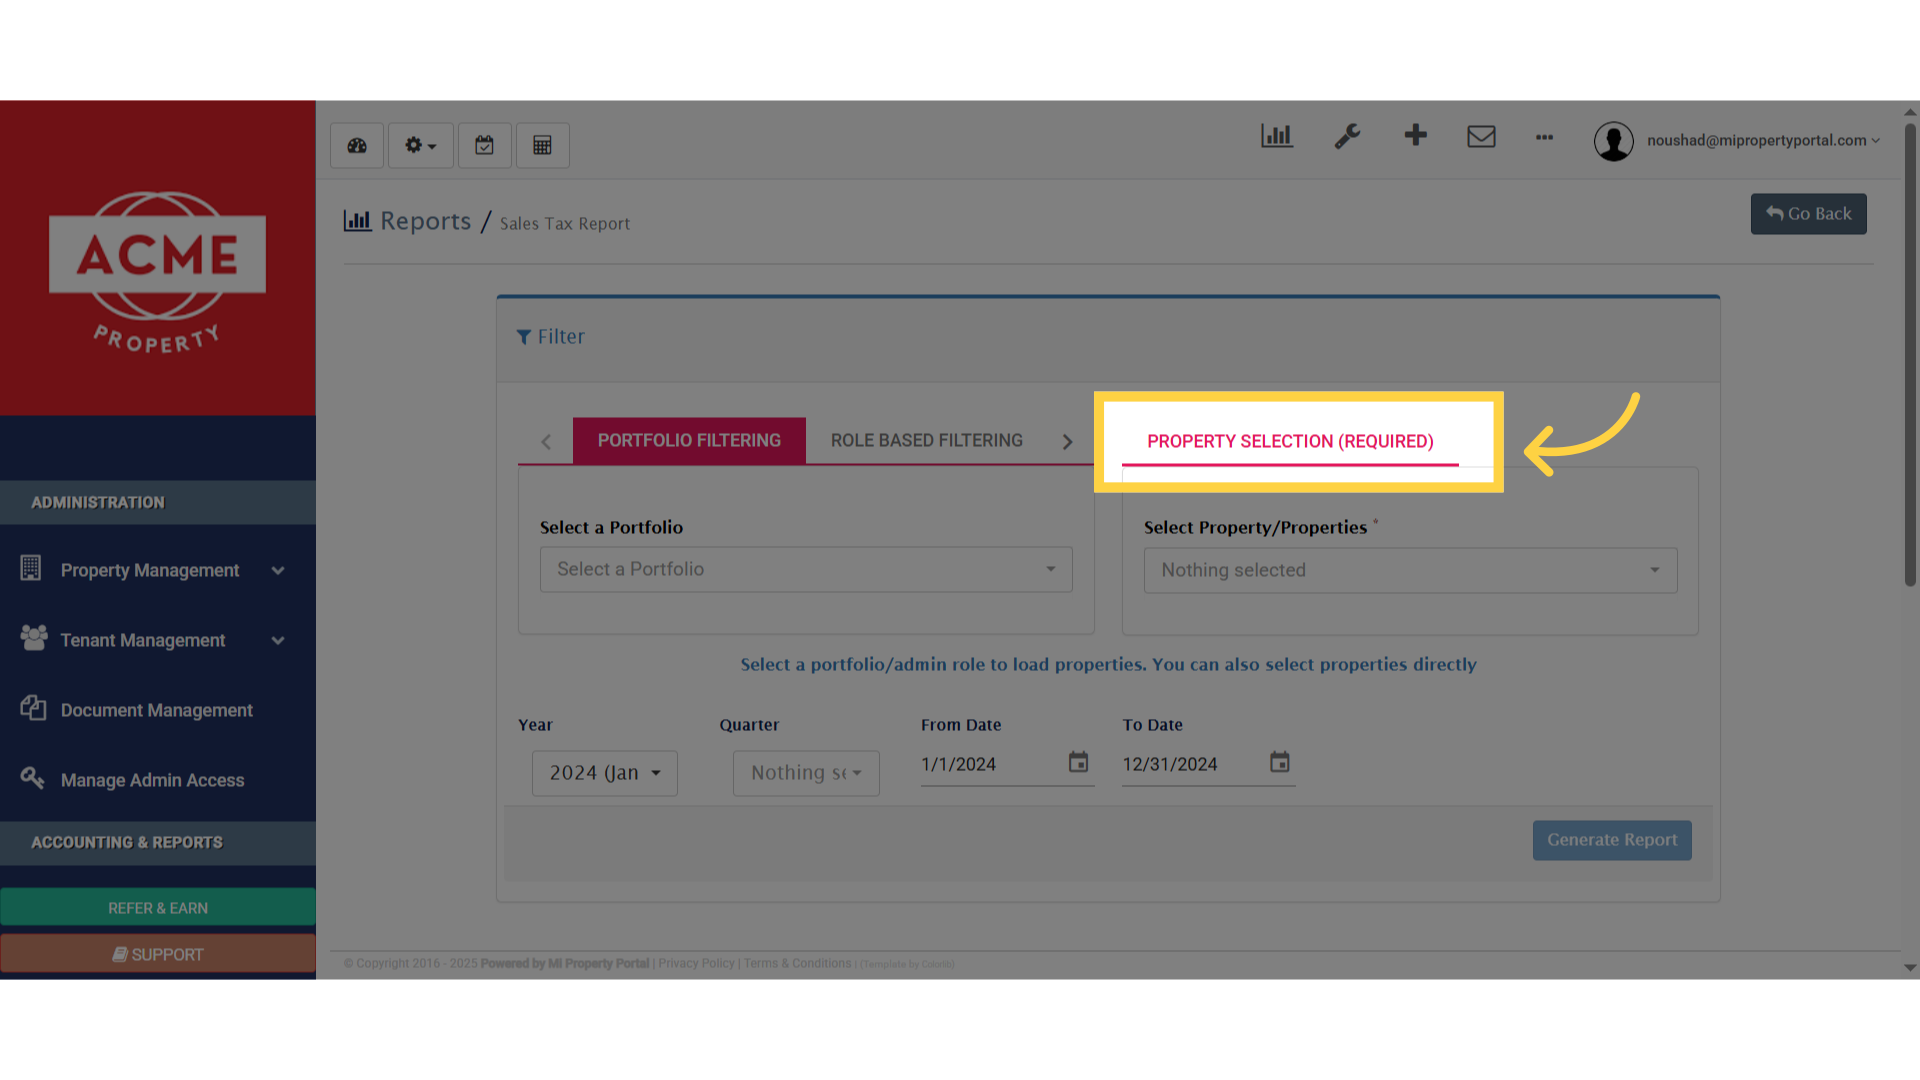
Task: Open the wrench tools icon
Action: click(1347, 136)
